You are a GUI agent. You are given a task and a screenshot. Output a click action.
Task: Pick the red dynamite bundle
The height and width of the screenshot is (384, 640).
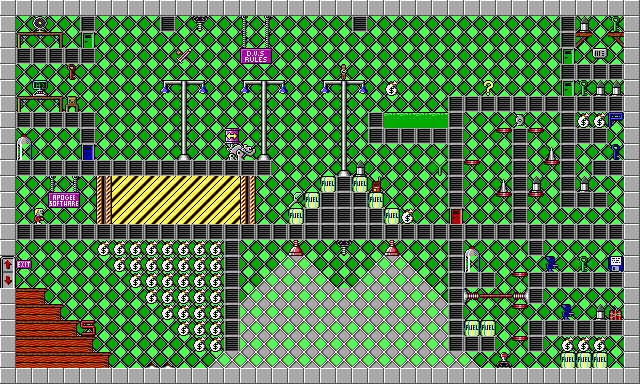(x=616, y=315)
